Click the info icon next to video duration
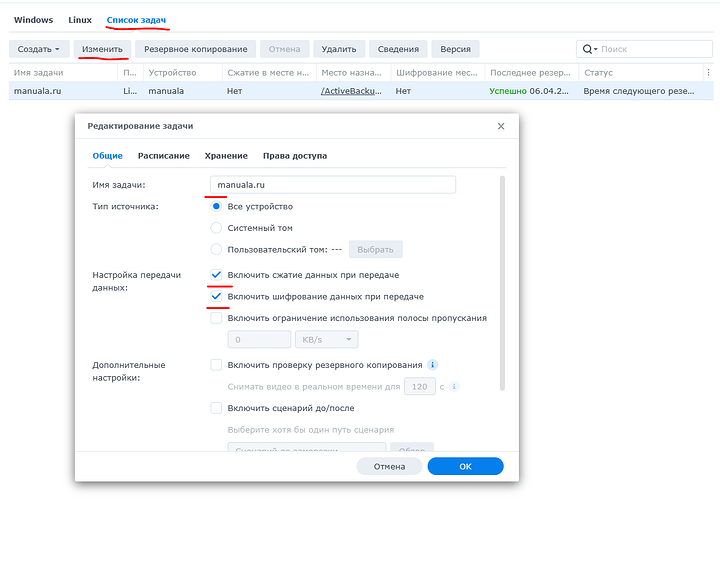The height and width of the screenshot is (562, 720). tap(454, 386)
